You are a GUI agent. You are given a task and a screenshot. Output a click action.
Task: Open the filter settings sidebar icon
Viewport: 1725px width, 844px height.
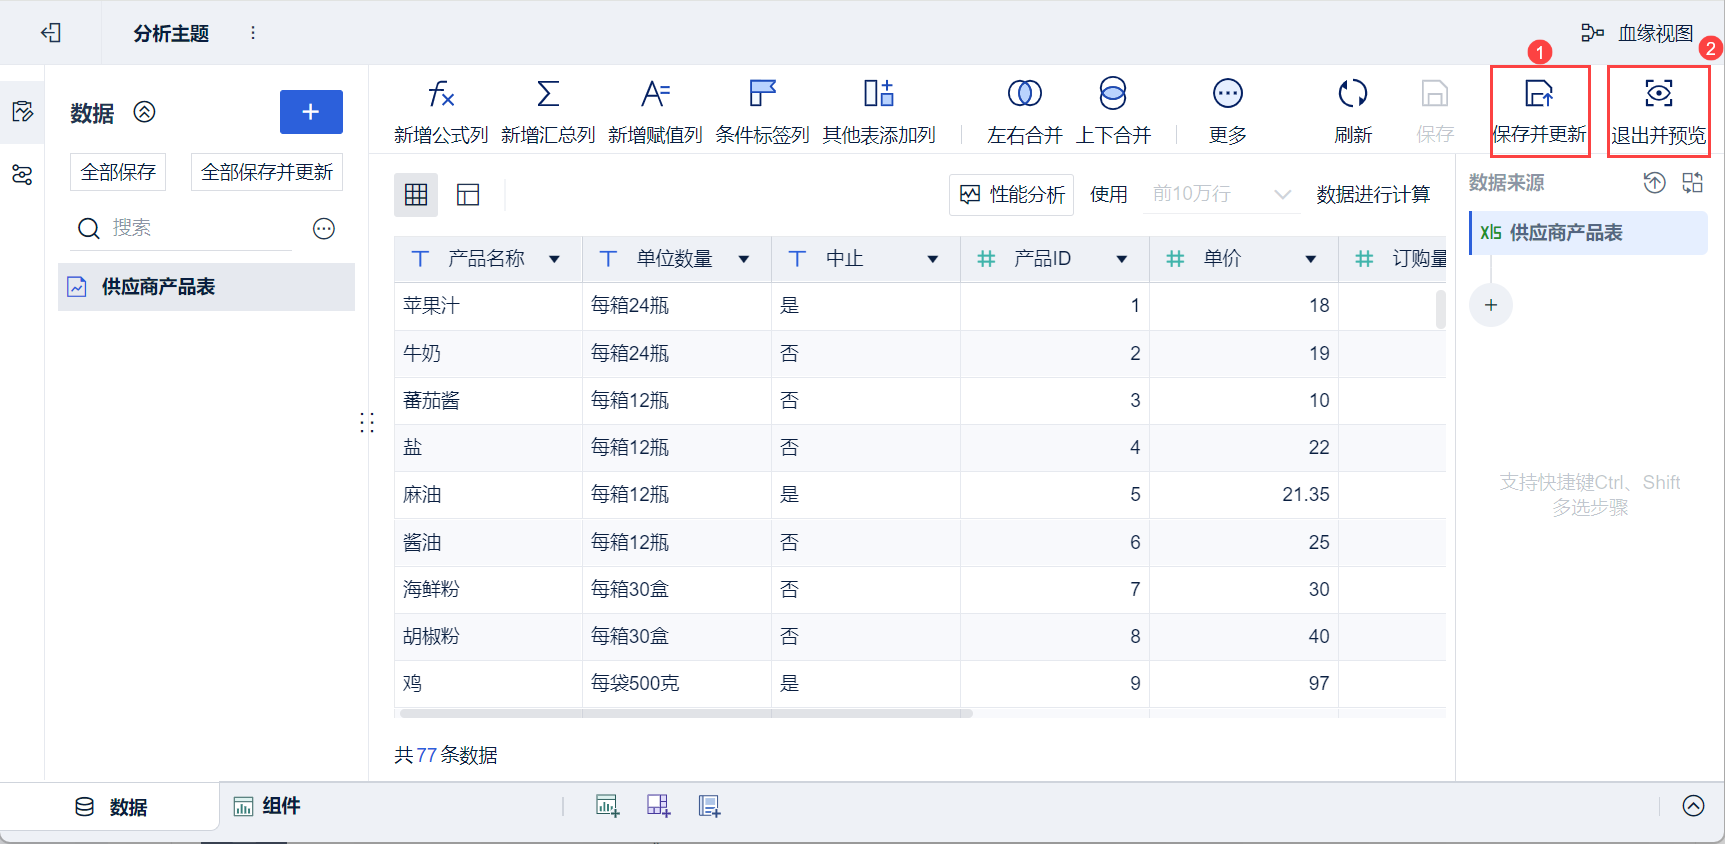(x=22, y=176)
